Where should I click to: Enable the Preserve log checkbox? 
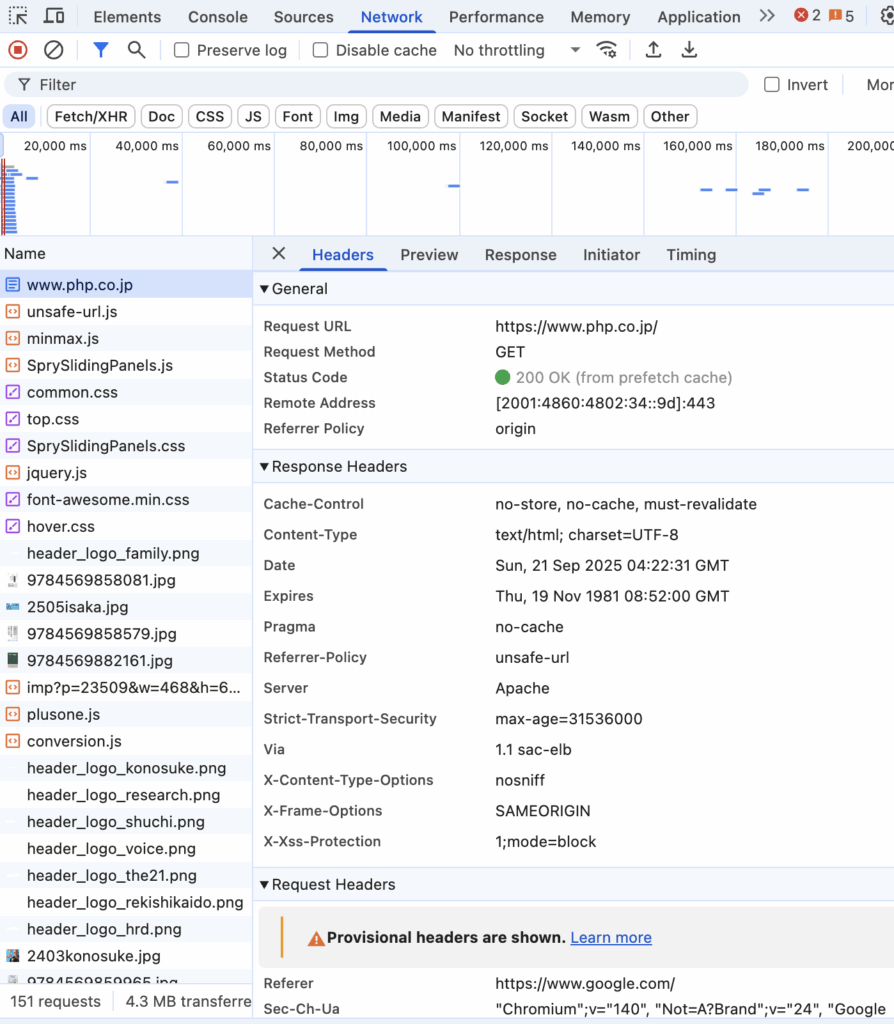click(182, 50)
